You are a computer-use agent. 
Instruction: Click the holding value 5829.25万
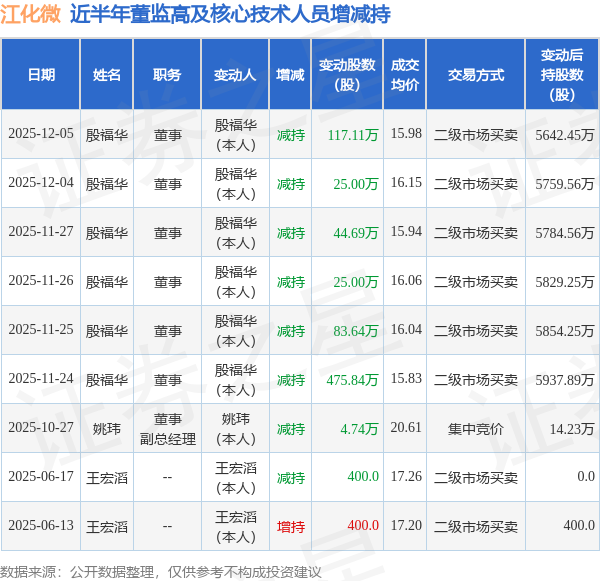565,282
